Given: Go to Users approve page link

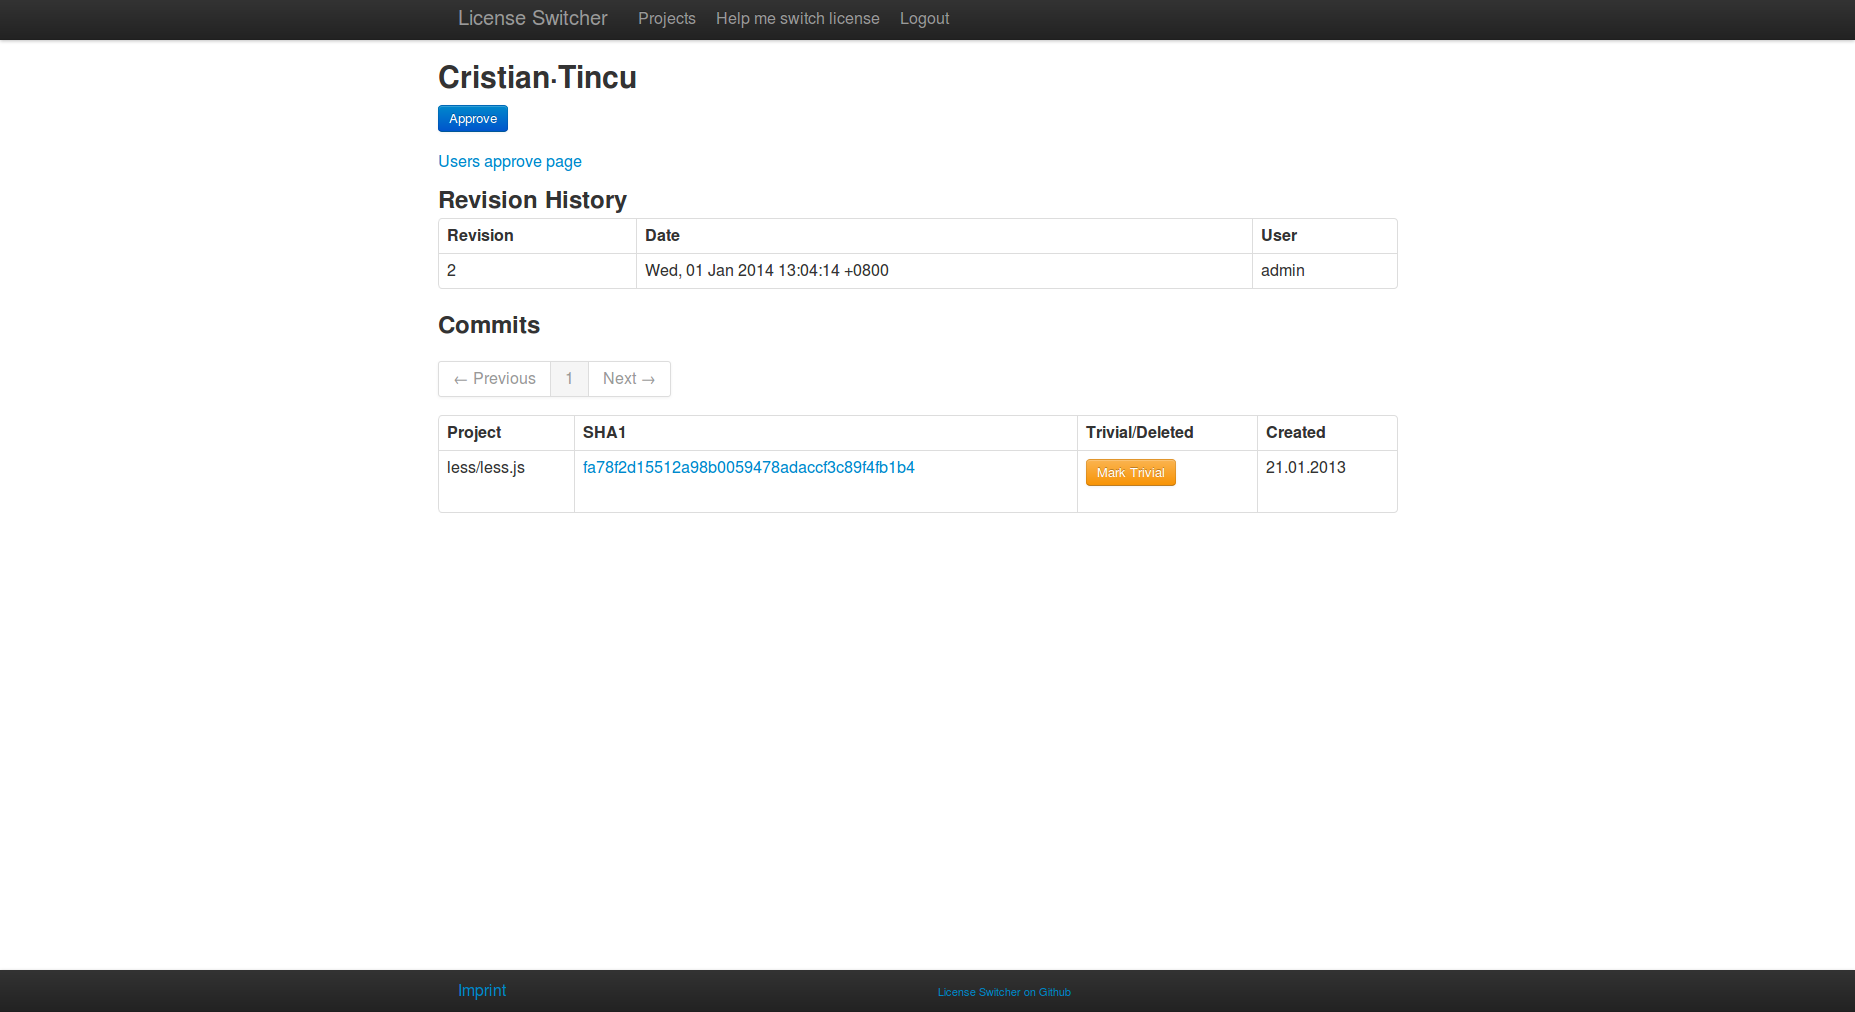Looking at the screenshot, I should tap(510, 162).
